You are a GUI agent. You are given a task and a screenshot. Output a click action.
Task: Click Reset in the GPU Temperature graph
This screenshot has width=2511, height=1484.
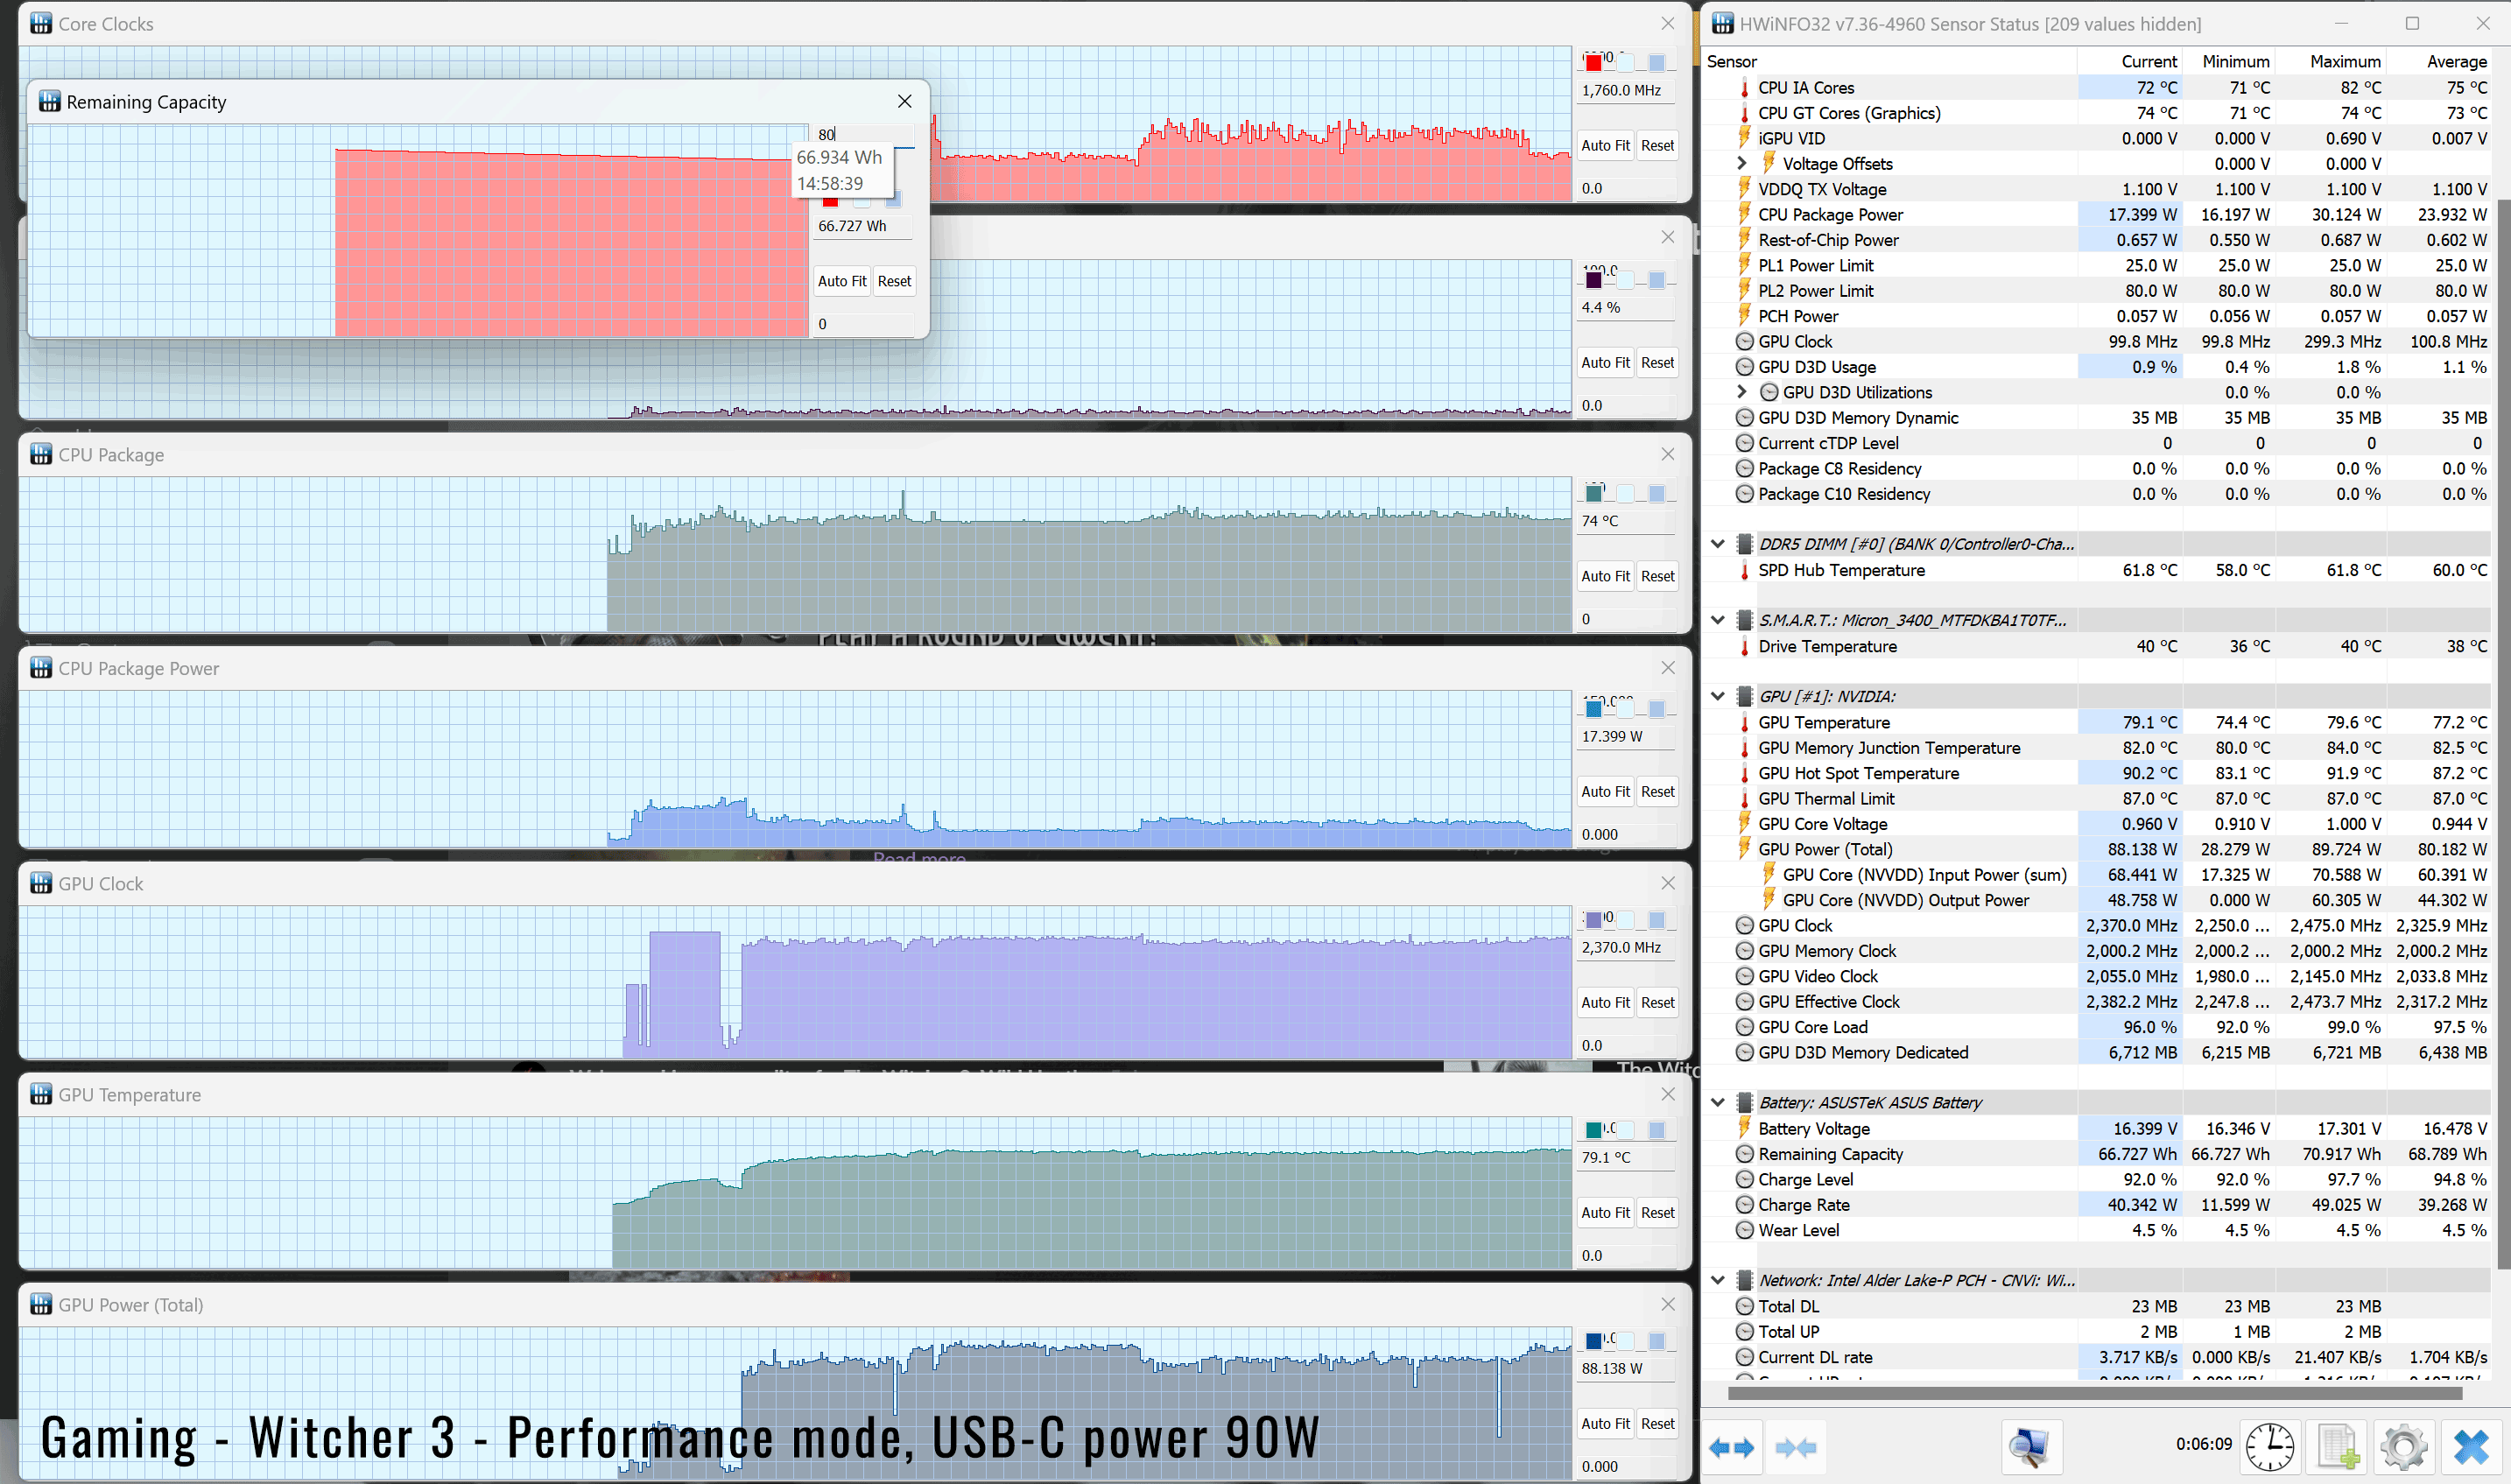1657,1212
